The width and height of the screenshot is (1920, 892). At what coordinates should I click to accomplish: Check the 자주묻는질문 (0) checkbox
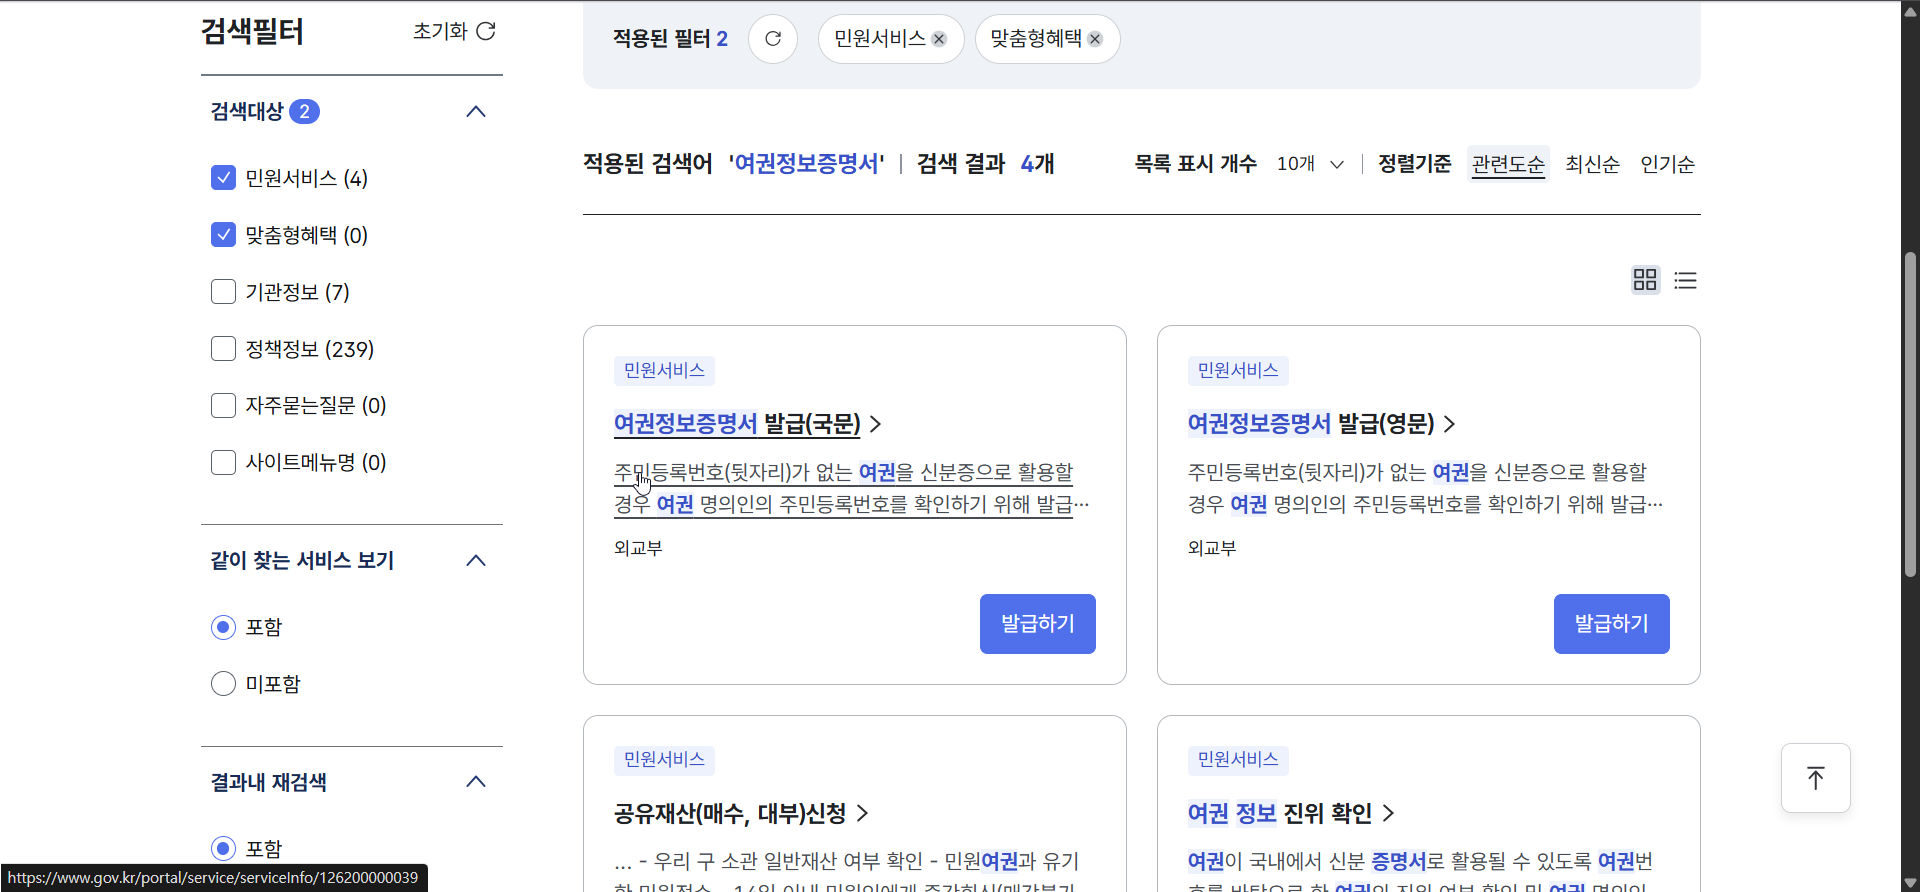pos(224,405)
